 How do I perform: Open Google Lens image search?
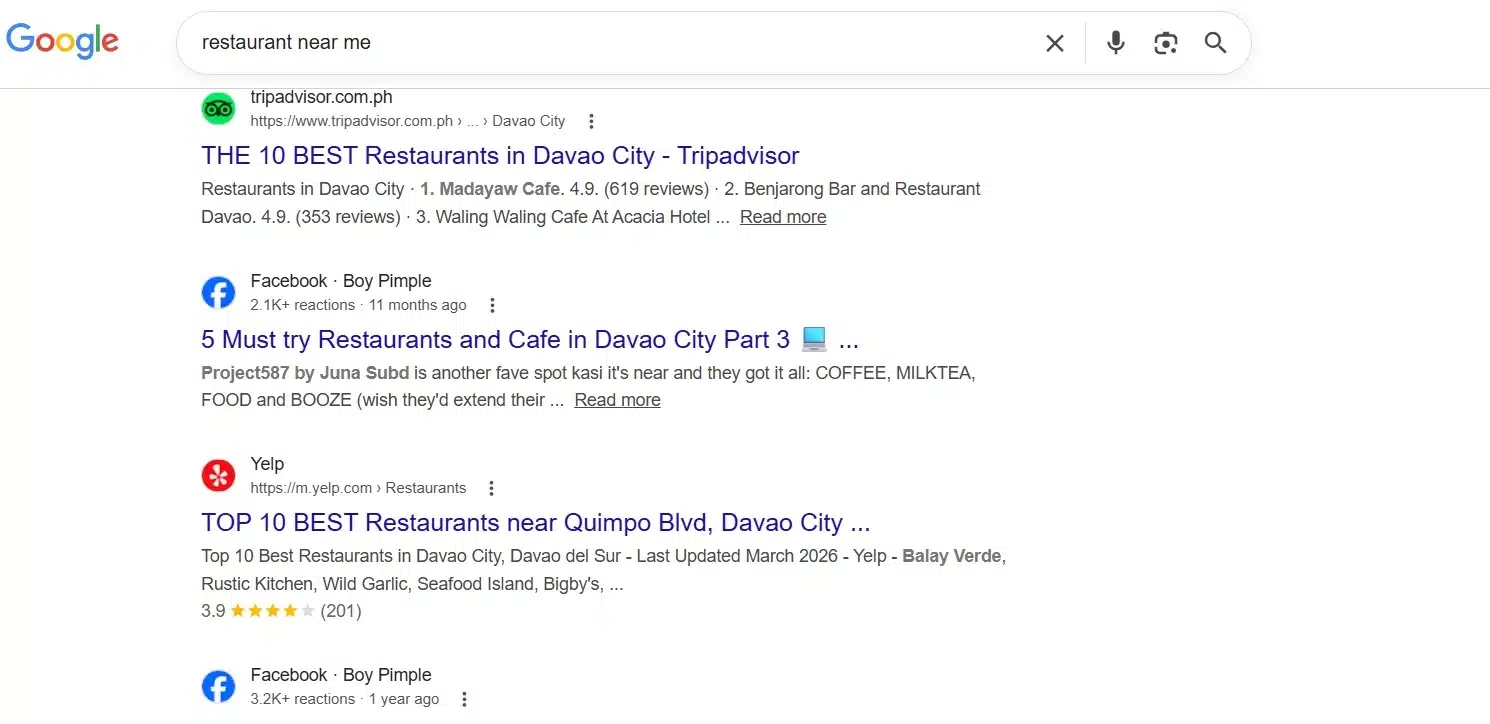(x=1165, y=43)
